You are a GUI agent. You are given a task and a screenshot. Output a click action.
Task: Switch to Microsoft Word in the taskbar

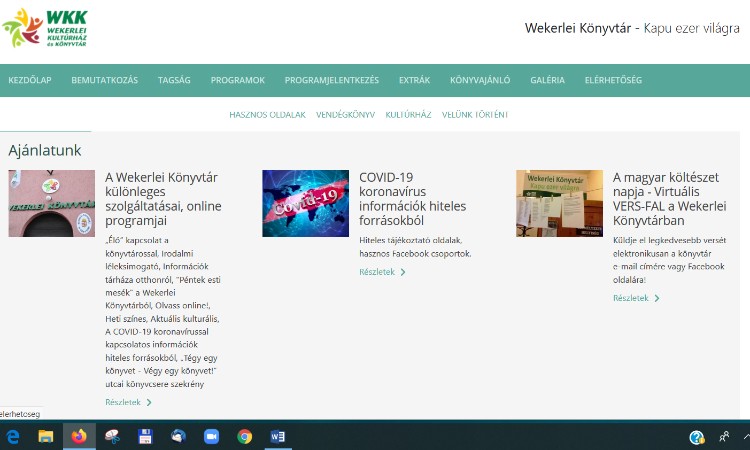277,436
